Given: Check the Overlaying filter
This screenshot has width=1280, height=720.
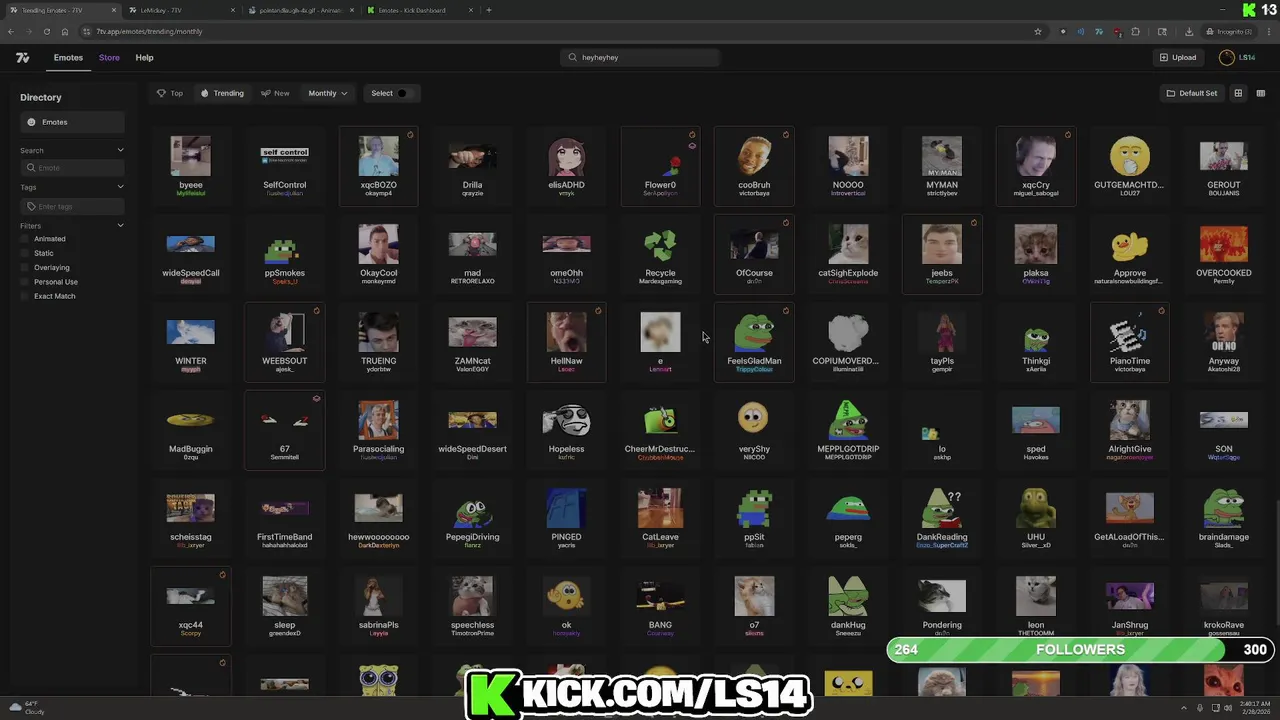Looking at the screenshot, I should [24, 267].
